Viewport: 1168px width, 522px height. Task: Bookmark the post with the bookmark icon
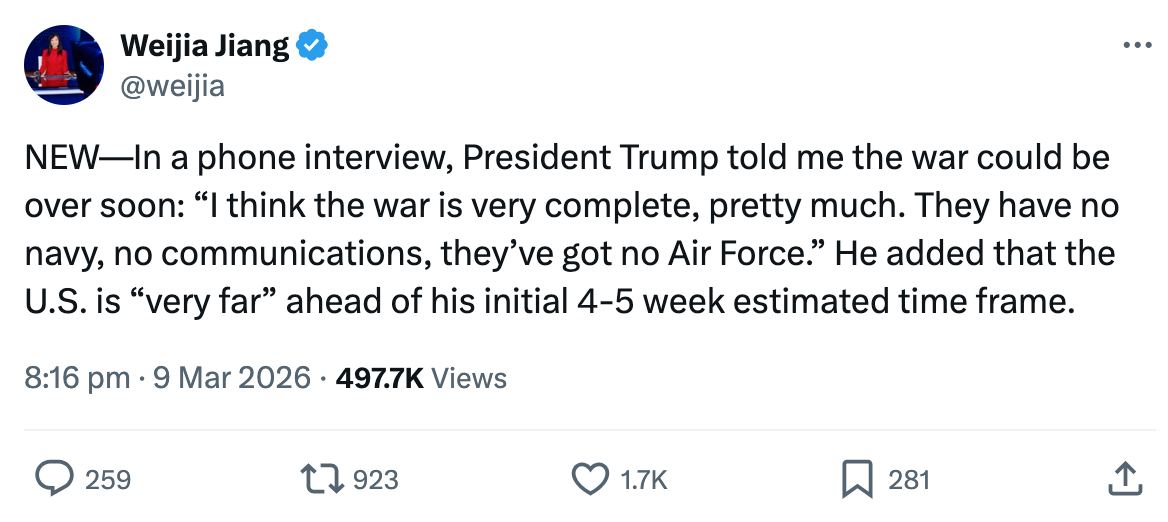click(x=857, y=479)
